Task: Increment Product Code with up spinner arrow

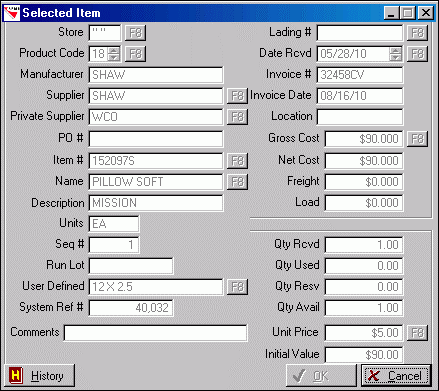Action: tap(114, 50)
